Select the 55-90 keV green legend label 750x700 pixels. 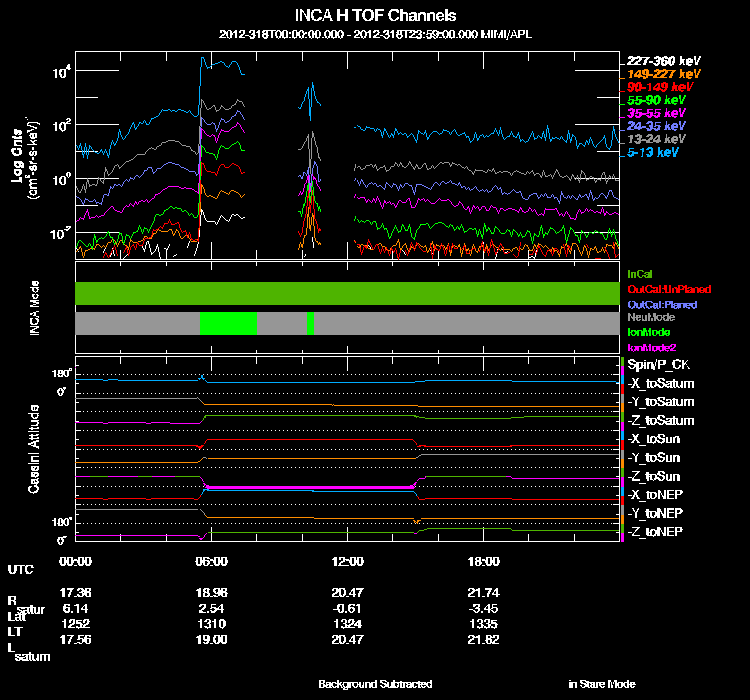pos(656,100)
